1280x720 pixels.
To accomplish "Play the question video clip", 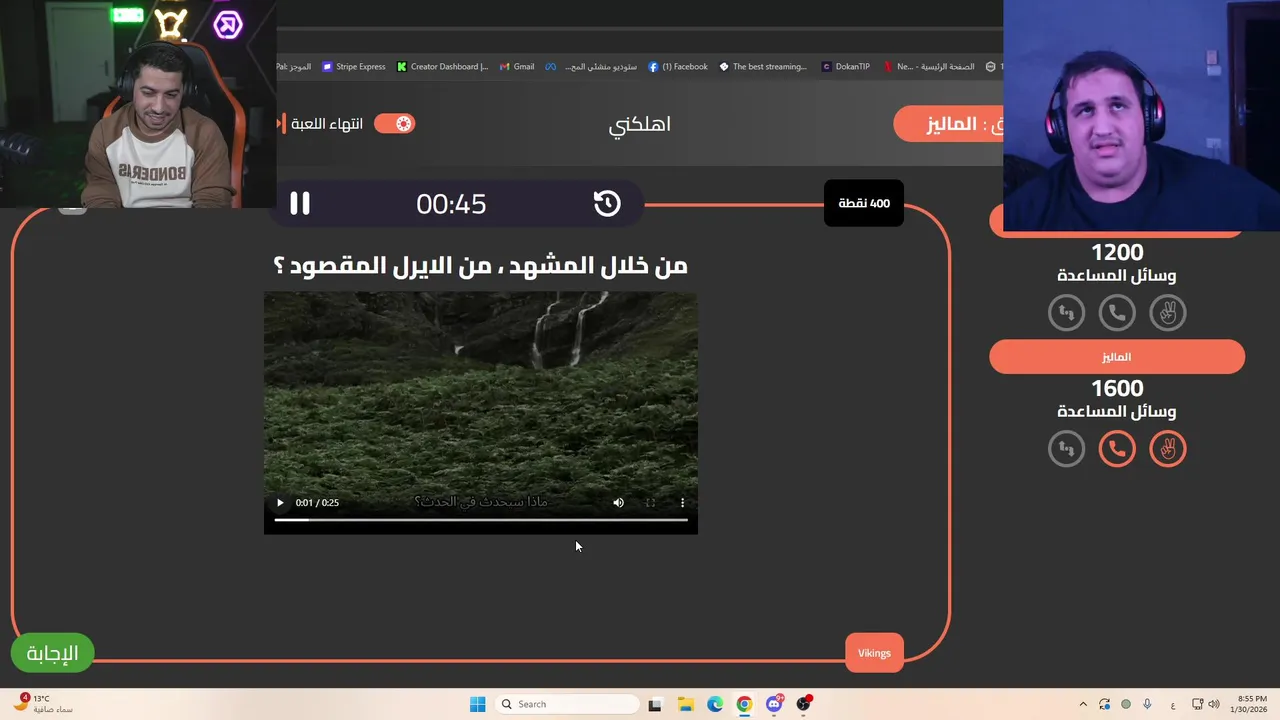I will coord(280,503).
